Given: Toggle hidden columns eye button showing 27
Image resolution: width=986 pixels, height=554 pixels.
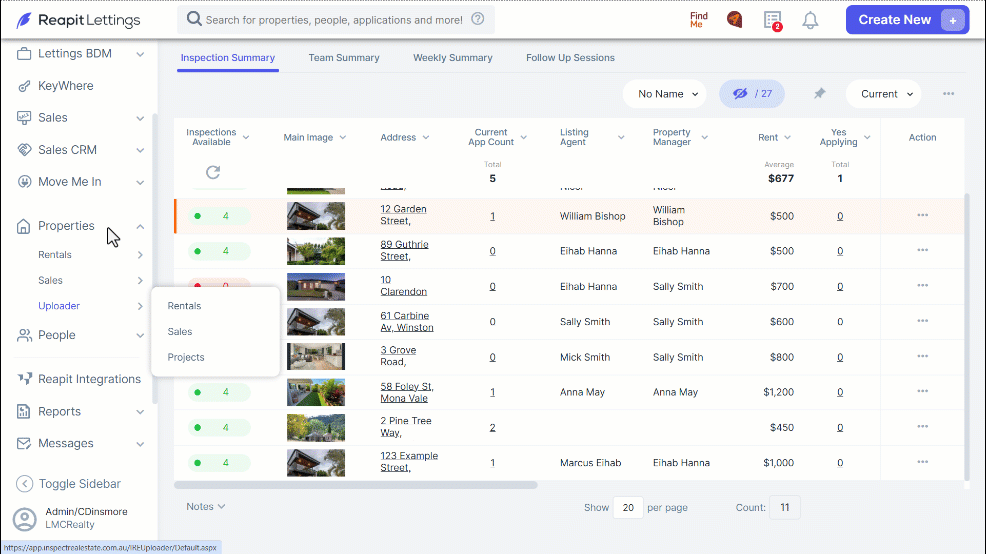Looking at the screenshot, I should 751,94.
